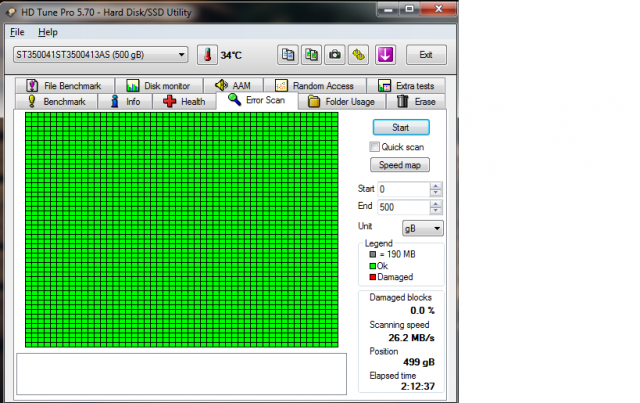640x403 pixels.
Task: Open the Erase tab
Action: [x=416, y=101]
